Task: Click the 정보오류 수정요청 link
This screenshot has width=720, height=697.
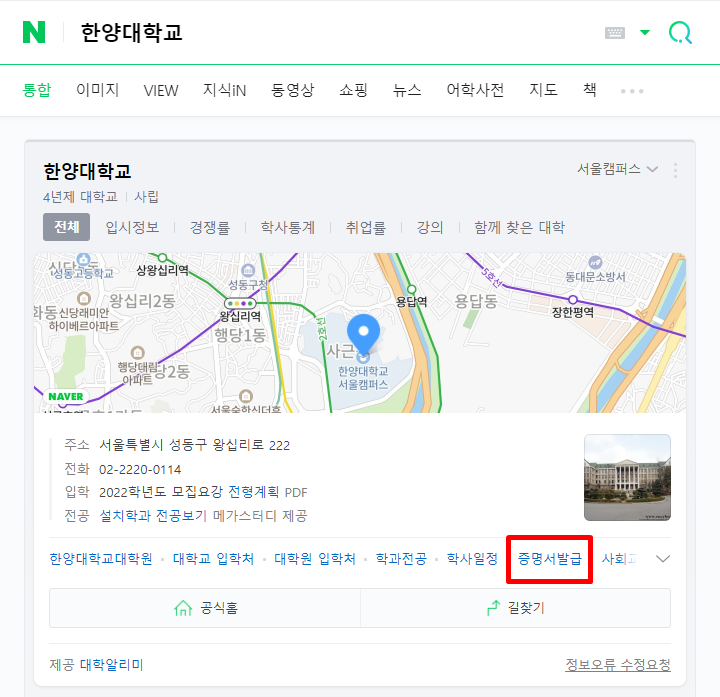Action: click(618, 664)
